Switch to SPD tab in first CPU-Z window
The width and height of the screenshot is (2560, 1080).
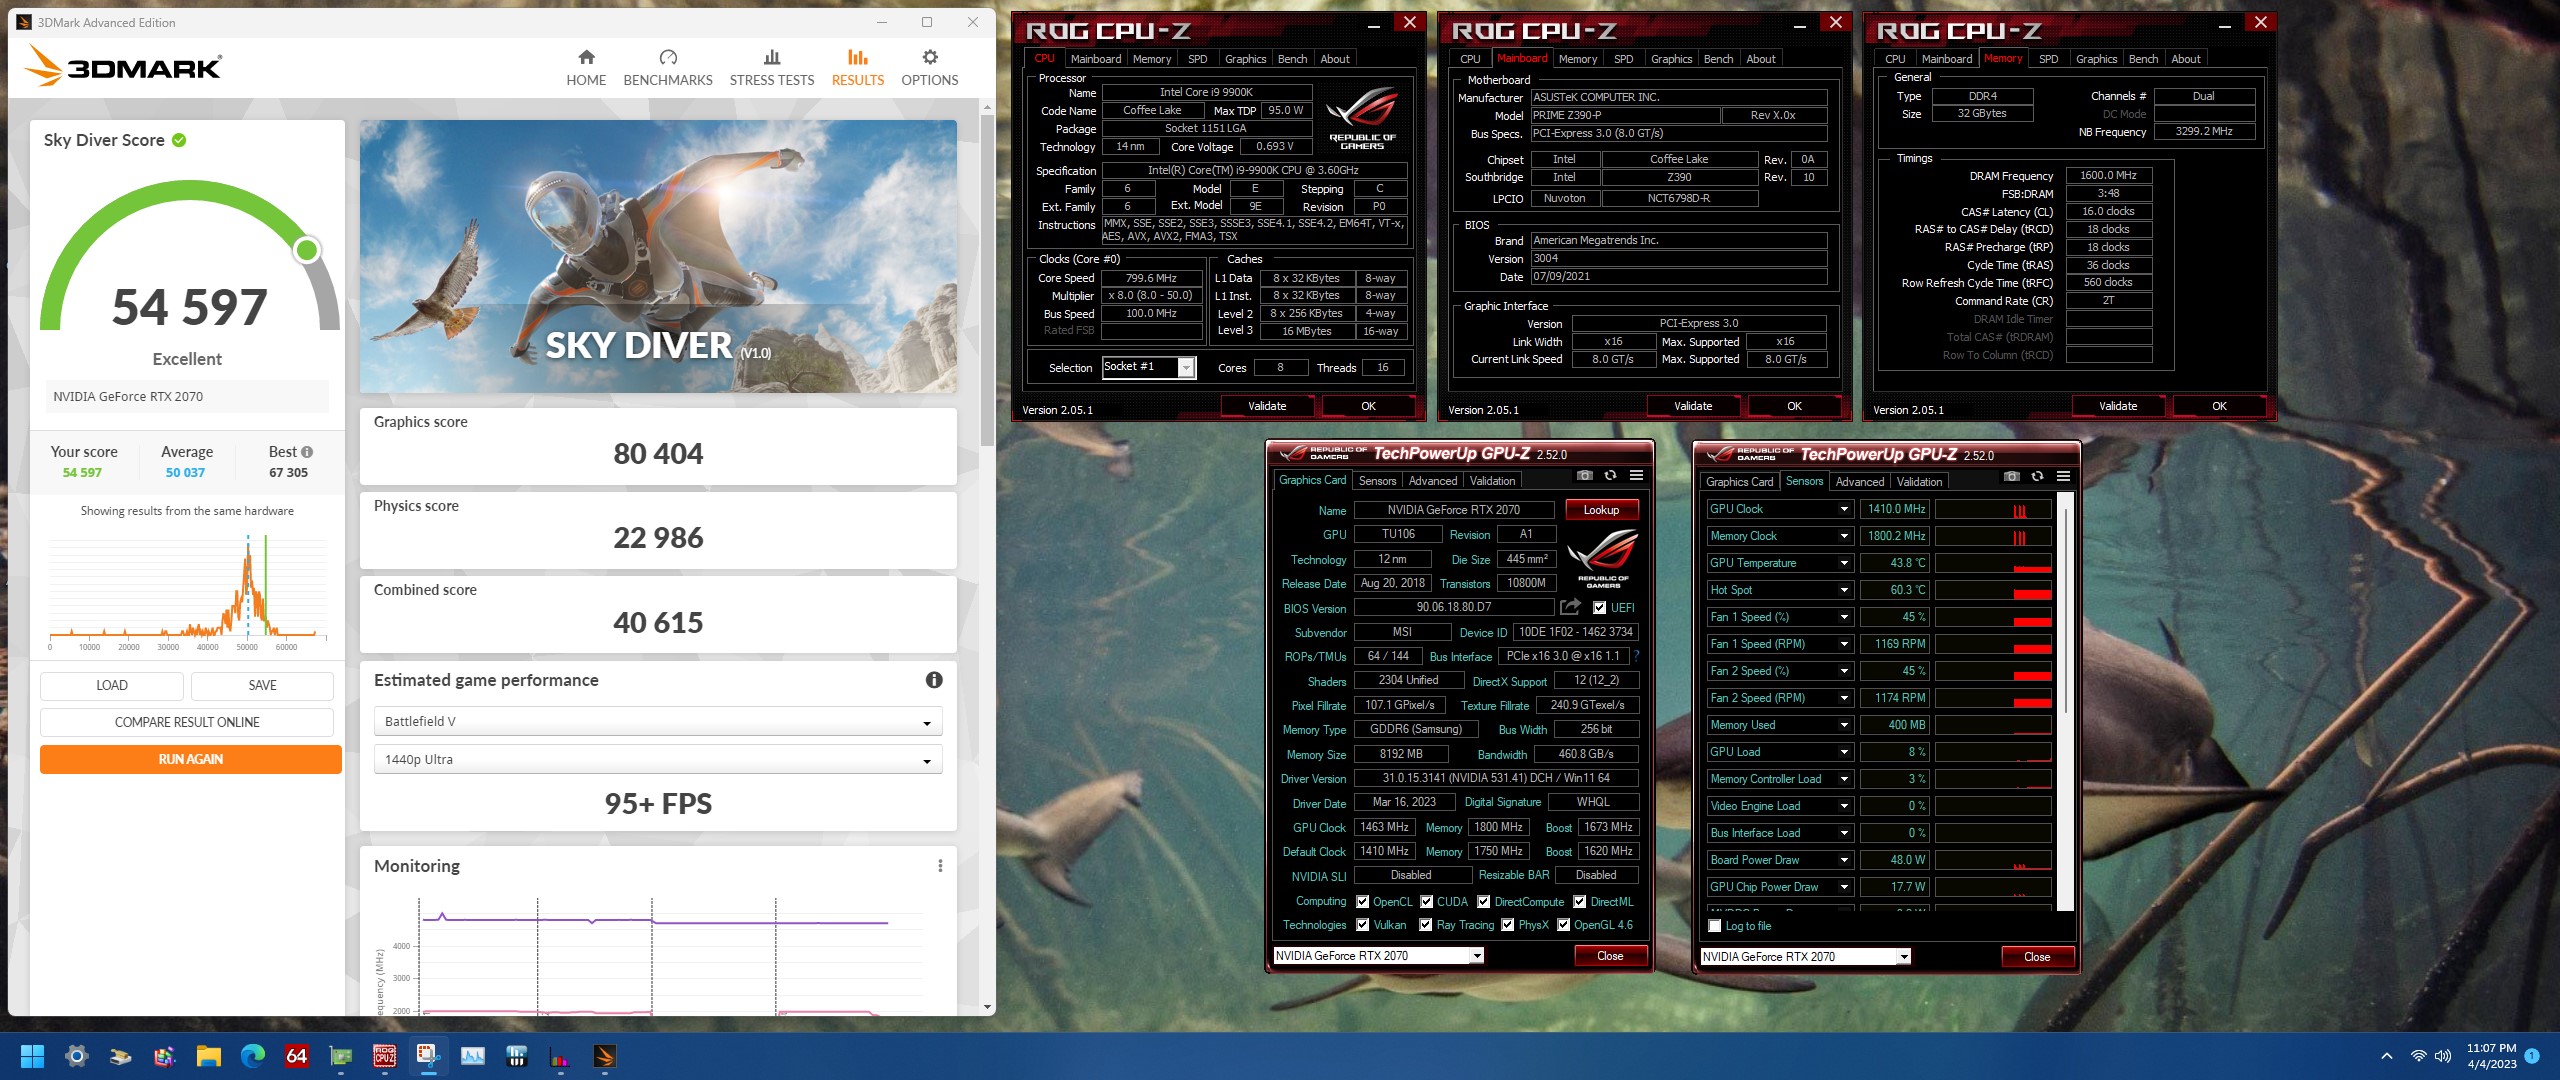point(1197,59)
